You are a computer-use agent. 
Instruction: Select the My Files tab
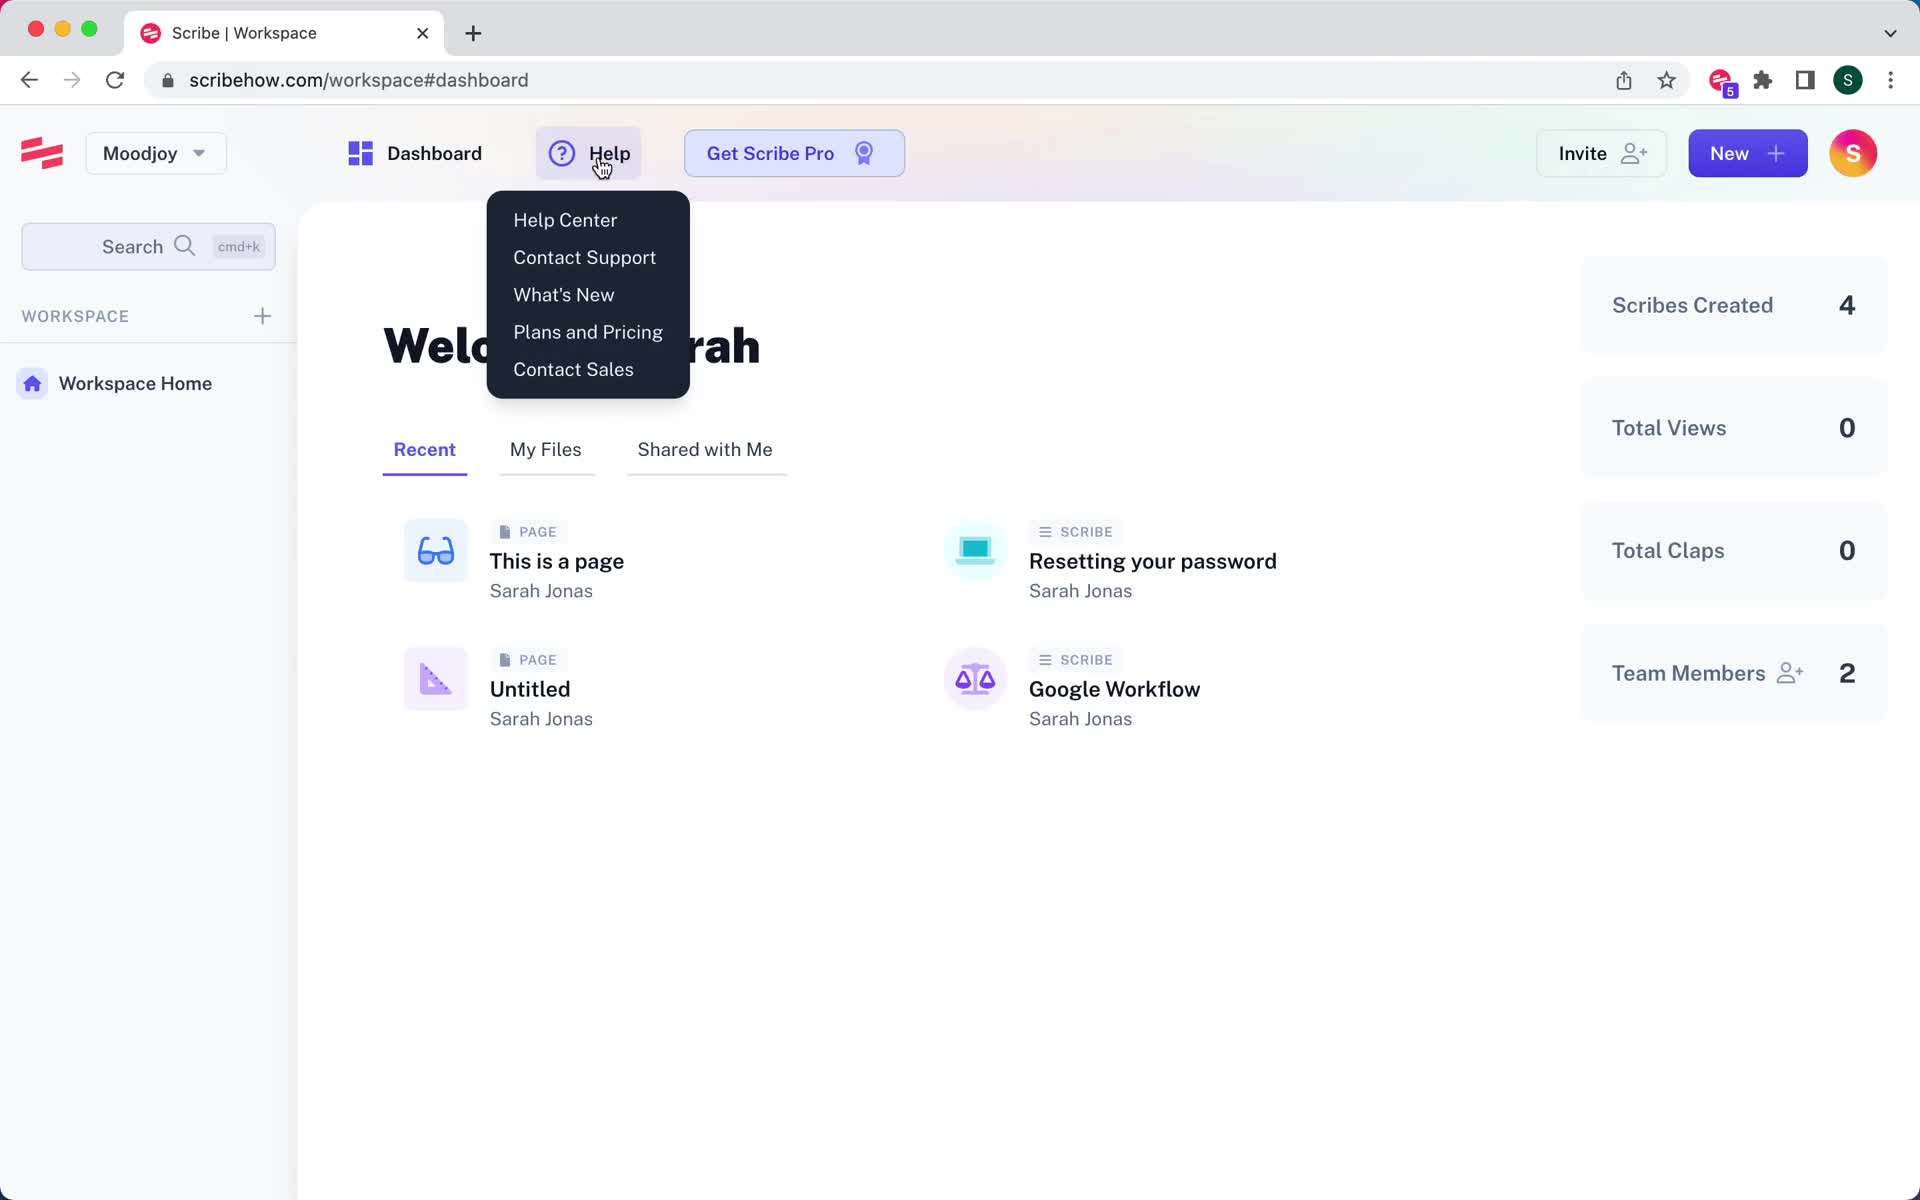click(545, 449)
